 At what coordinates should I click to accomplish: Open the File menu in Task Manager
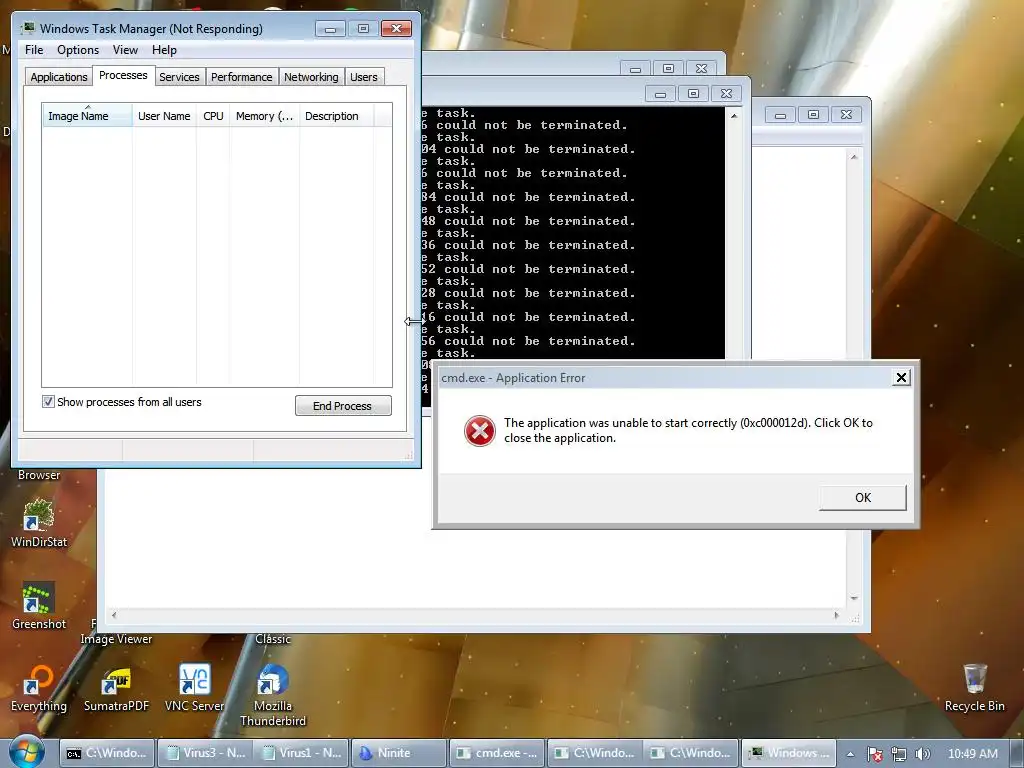34,50
